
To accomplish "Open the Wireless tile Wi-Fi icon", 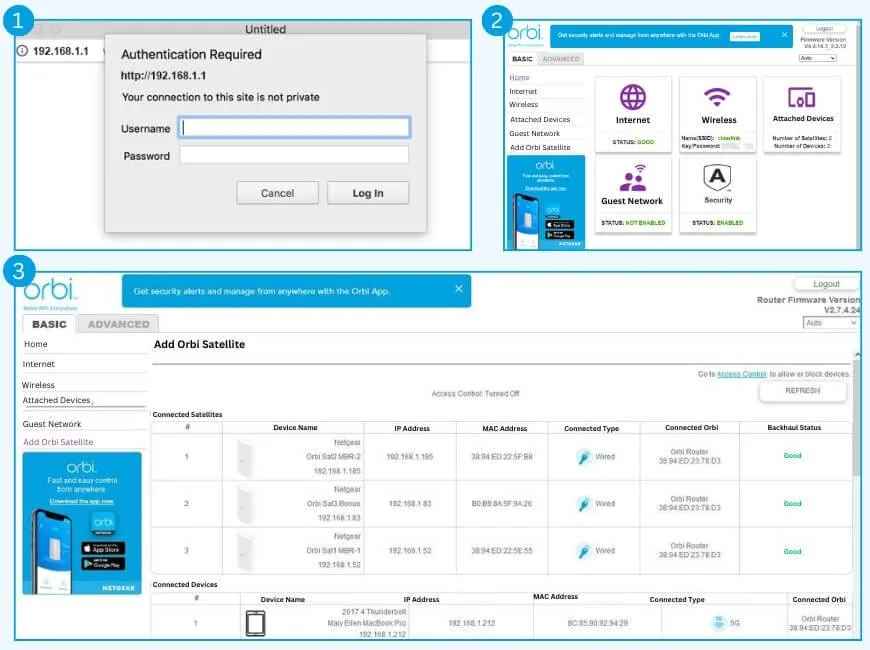I will click(x=717, y=97).
